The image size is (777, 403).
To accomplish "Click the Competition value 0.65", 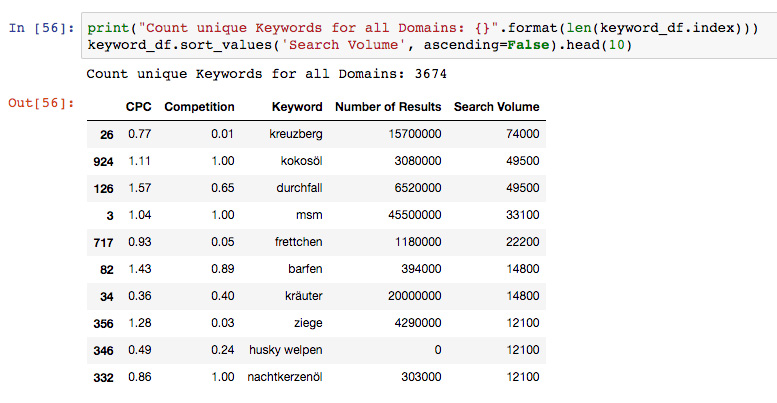I will click(x=222, y=188).
